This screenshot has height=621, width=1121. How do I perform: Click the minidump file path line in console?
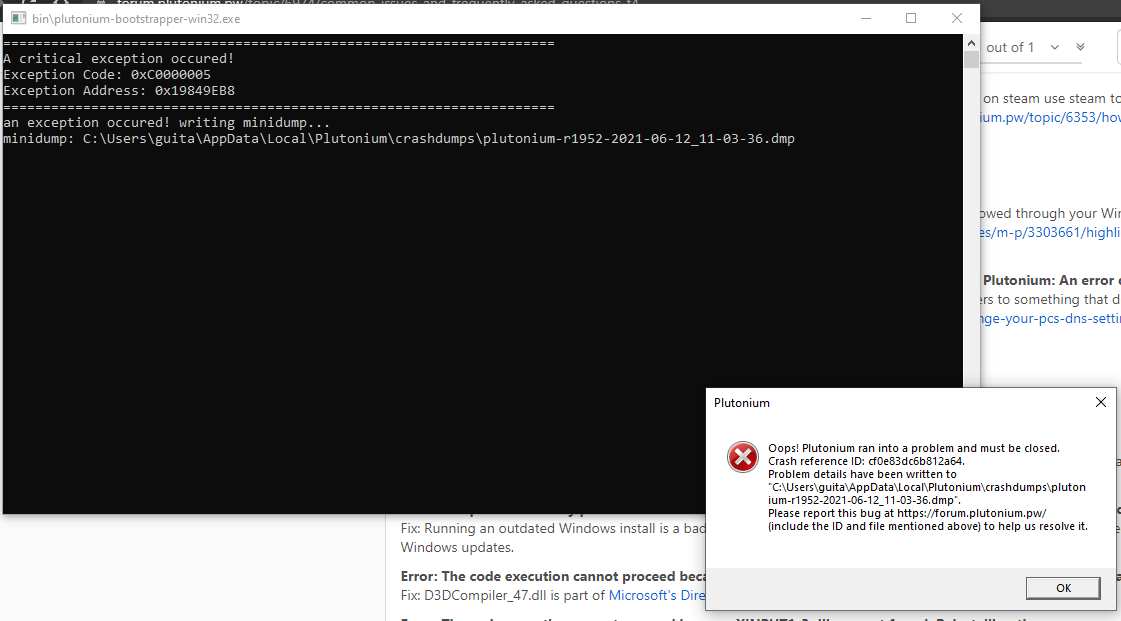[399, 139]
